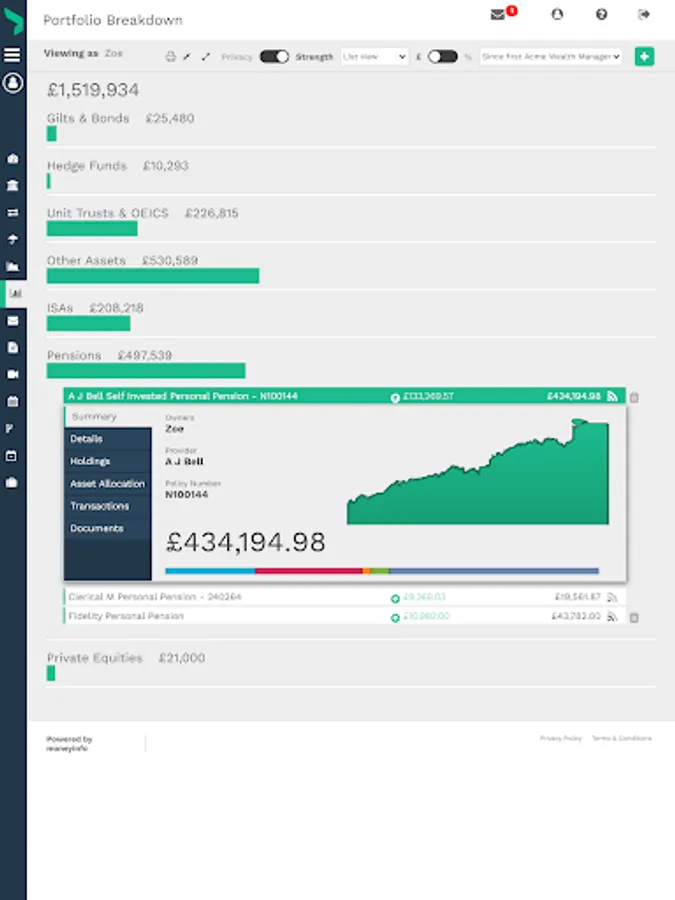Screen dimensions: 675x900
Task: Select the Asset Allocation tab
Action: pyautogui.click(x=108, y=484)
